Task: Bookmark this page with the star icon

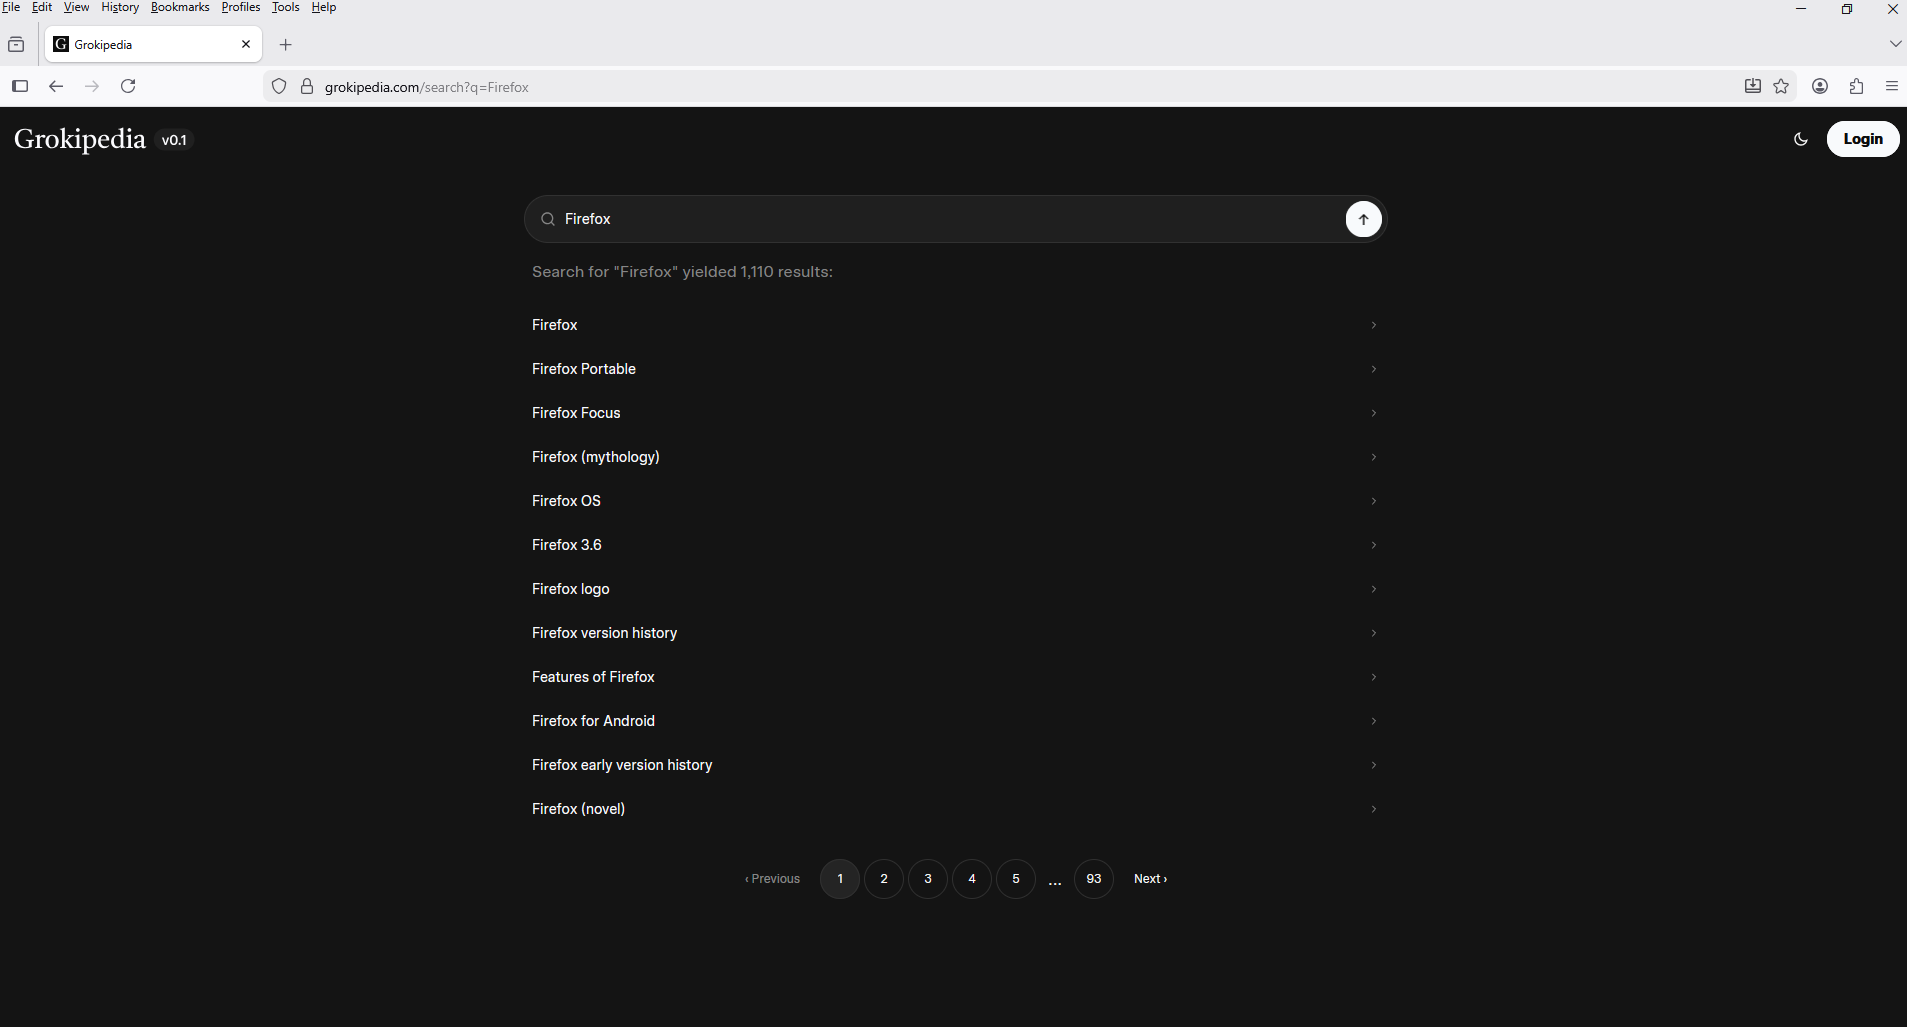Action: [x=1781, y=86]
